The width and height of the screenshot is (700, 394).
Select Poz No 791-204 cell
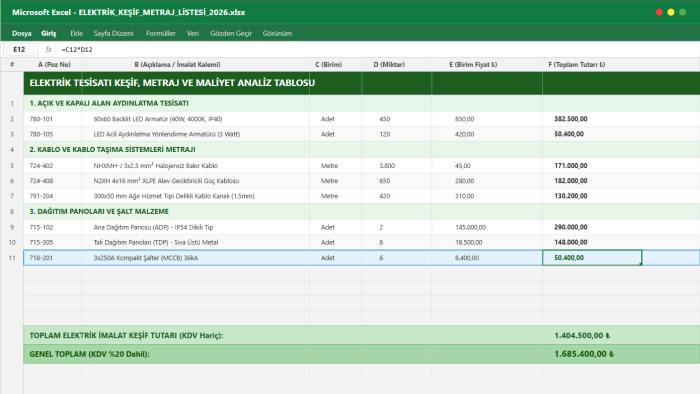[41, 196]
